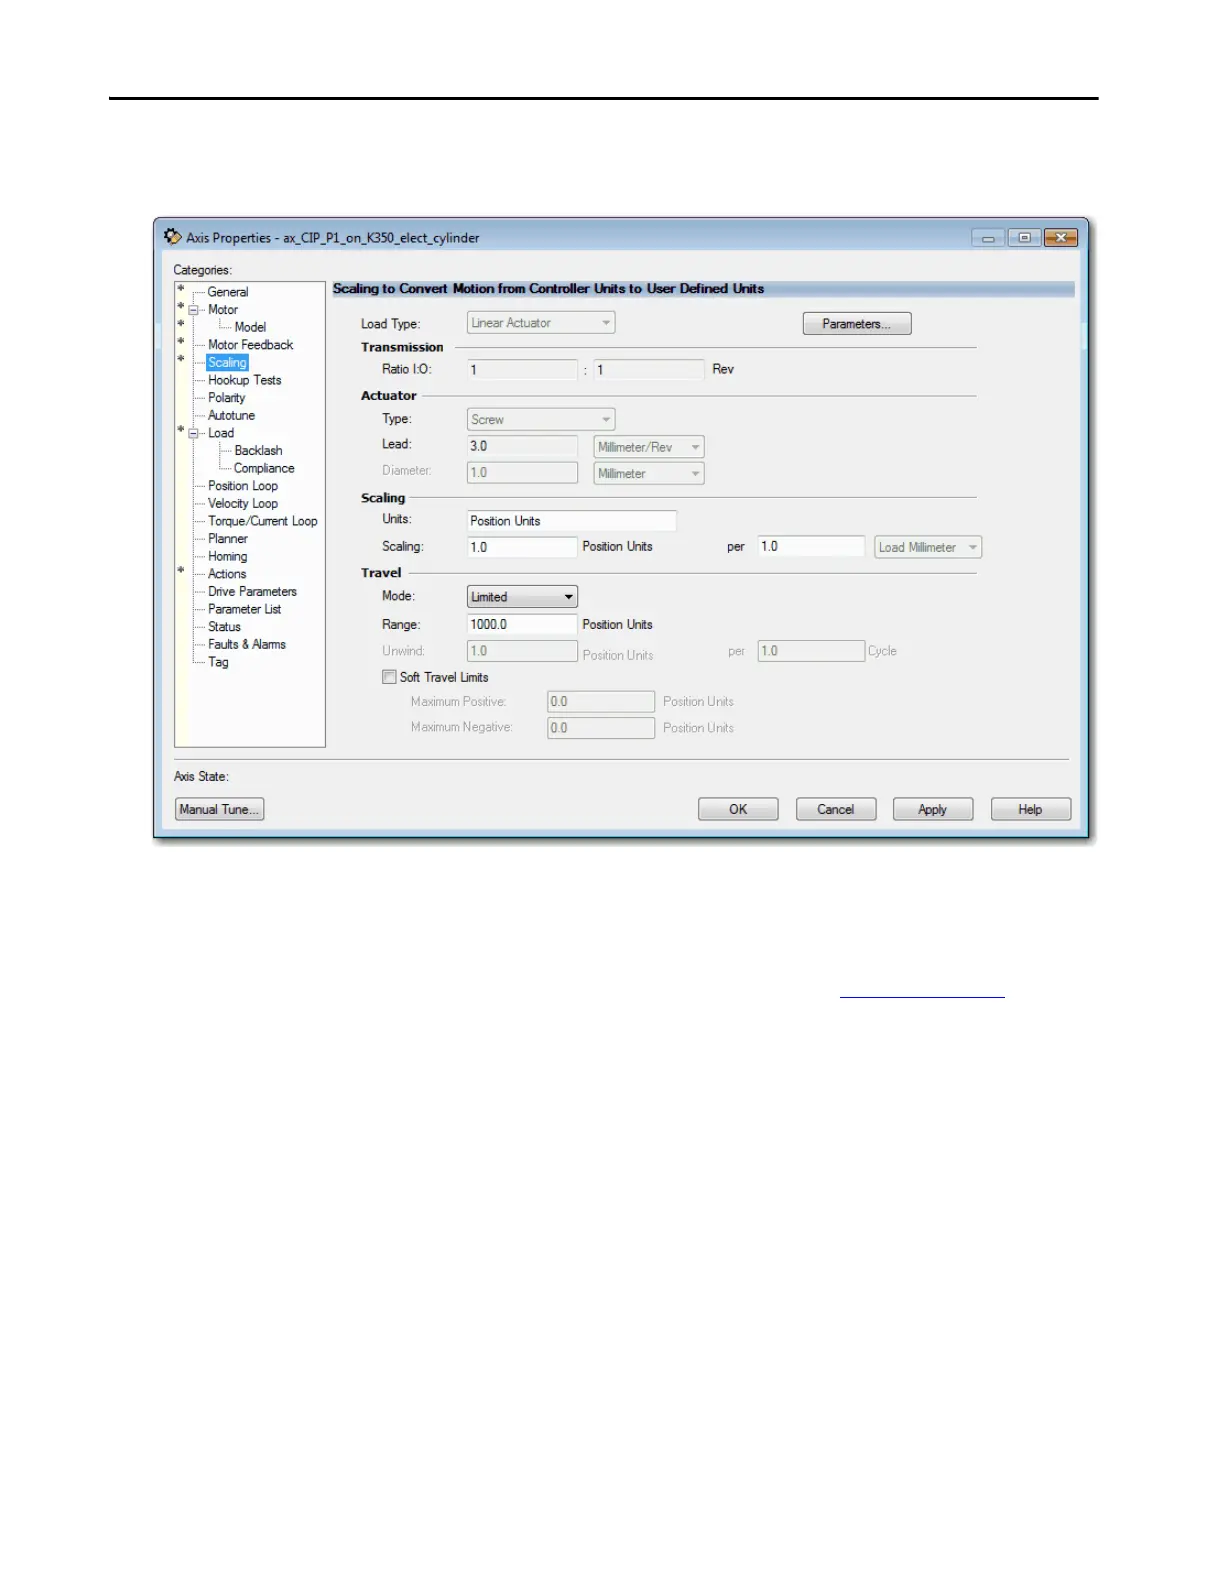Click the Scaling Units text field
The height and width of the screenshot is (1584, 1224).
572,521
